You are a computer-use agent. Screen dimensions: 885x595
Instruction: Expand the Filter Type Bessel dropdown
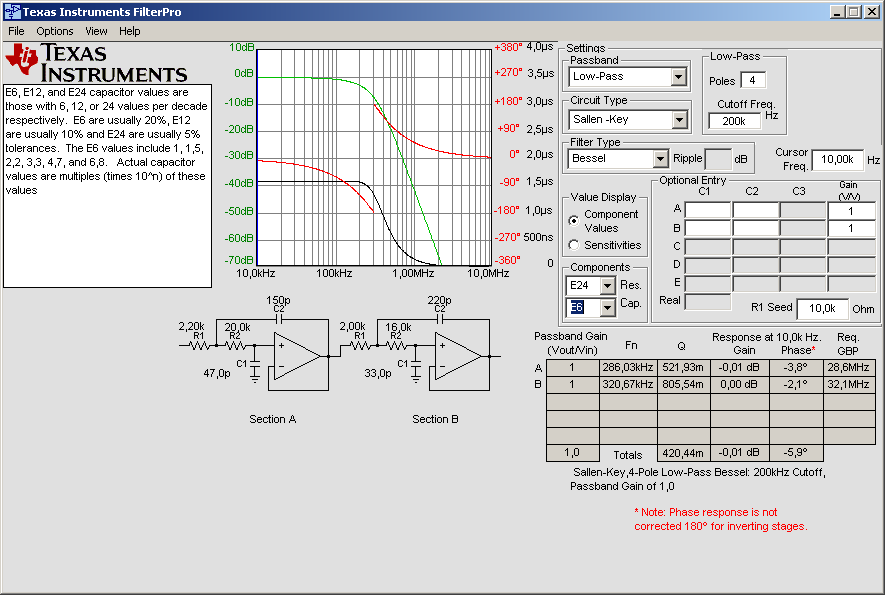coord(660,159)
